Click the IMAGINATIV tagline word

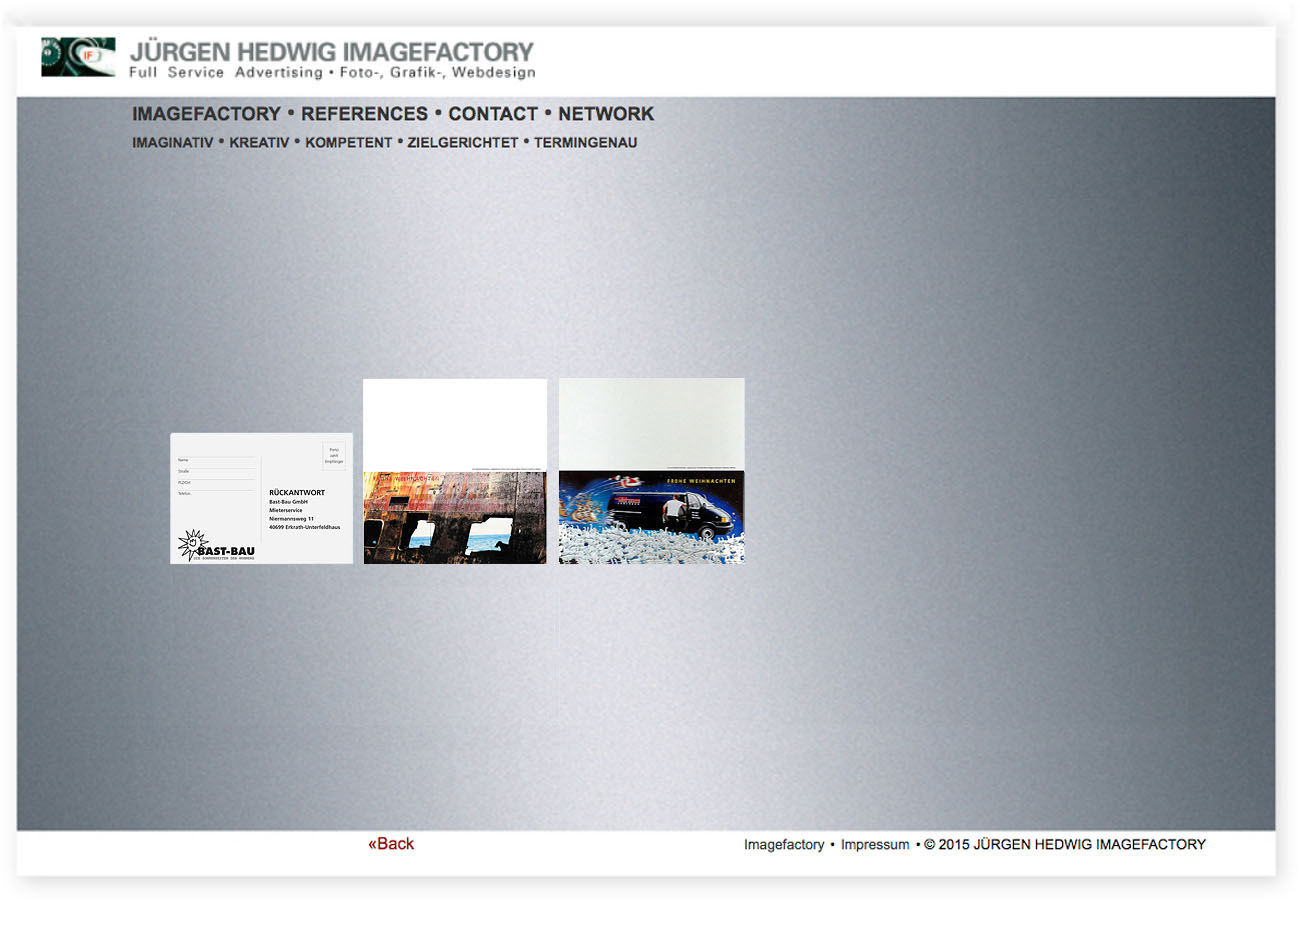pos(172,143)
